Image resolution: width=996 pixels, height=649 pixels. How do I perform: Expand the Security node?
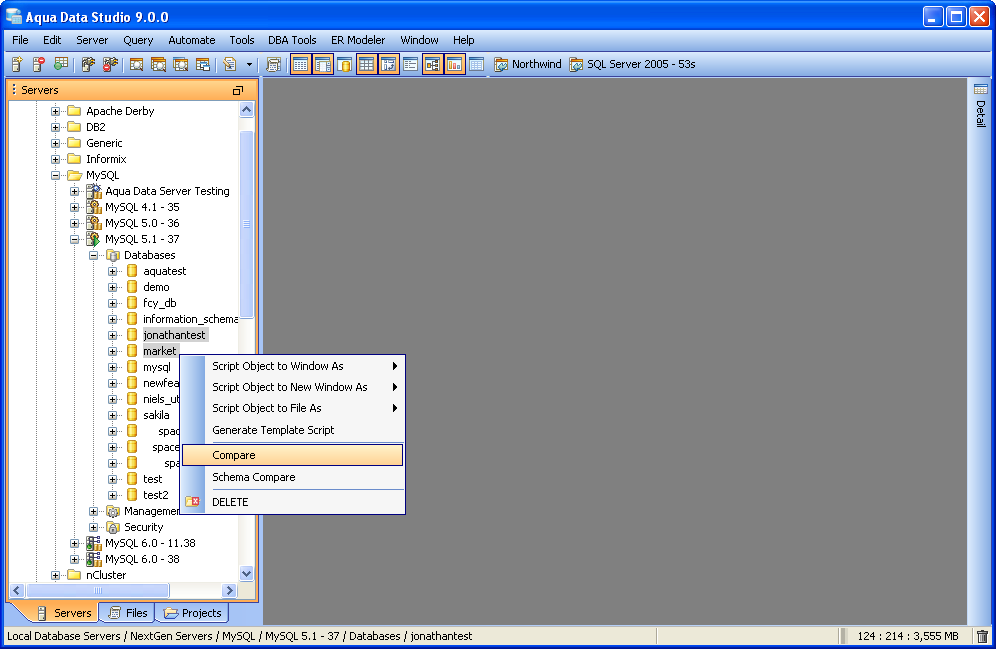click(x=93, y=527)
